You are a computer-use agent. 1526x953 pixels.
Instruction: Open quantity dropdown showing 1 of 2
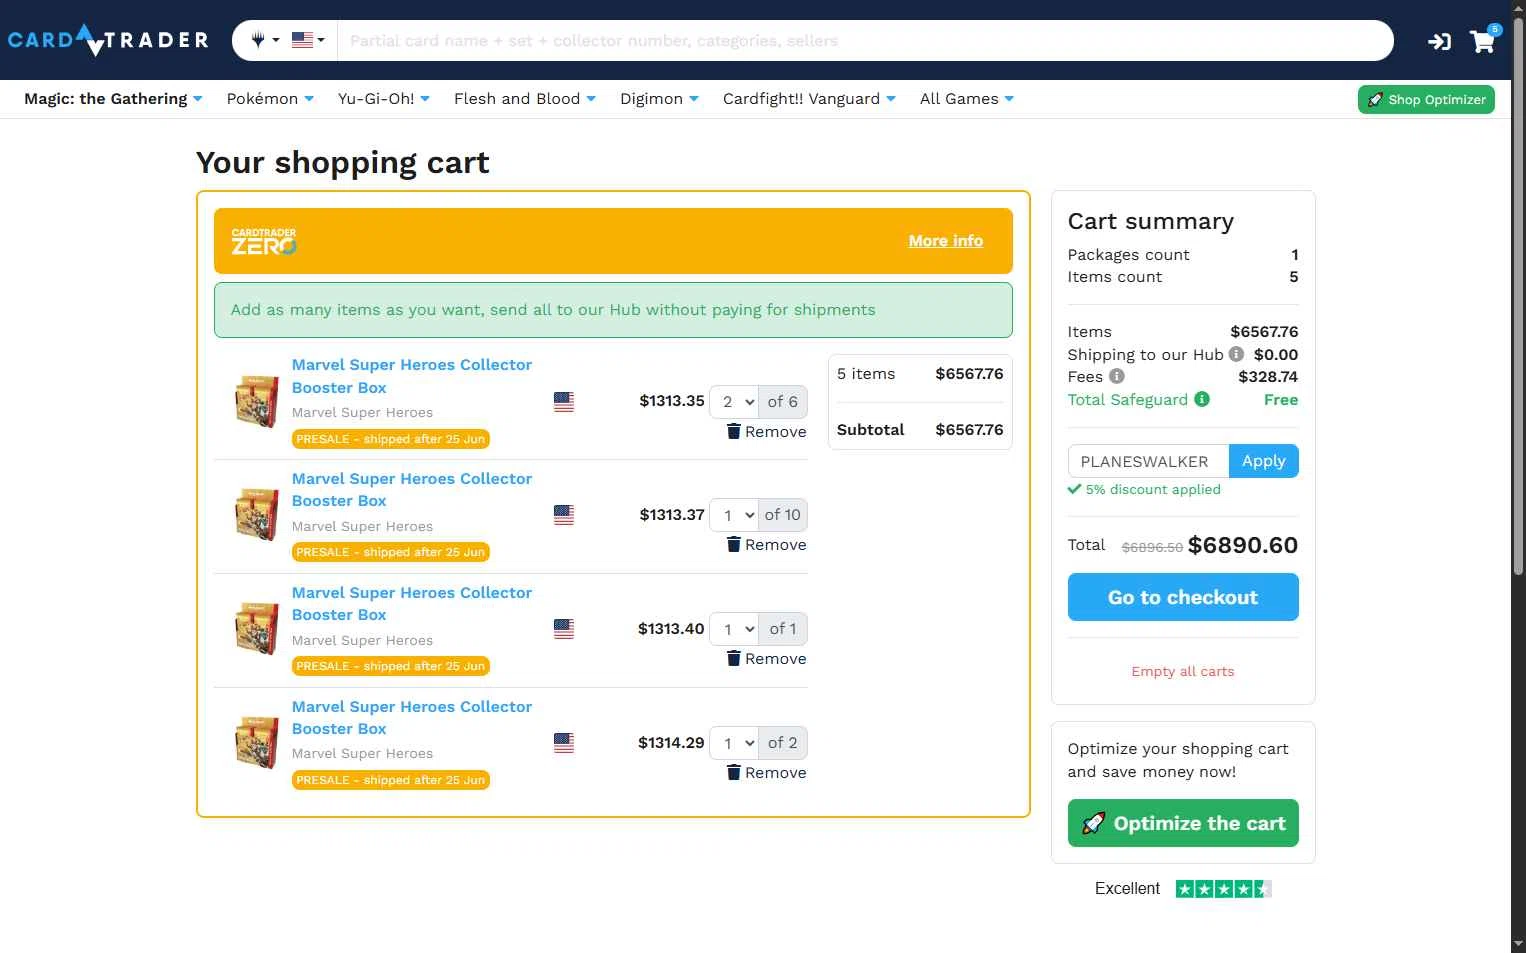[734, 743]
